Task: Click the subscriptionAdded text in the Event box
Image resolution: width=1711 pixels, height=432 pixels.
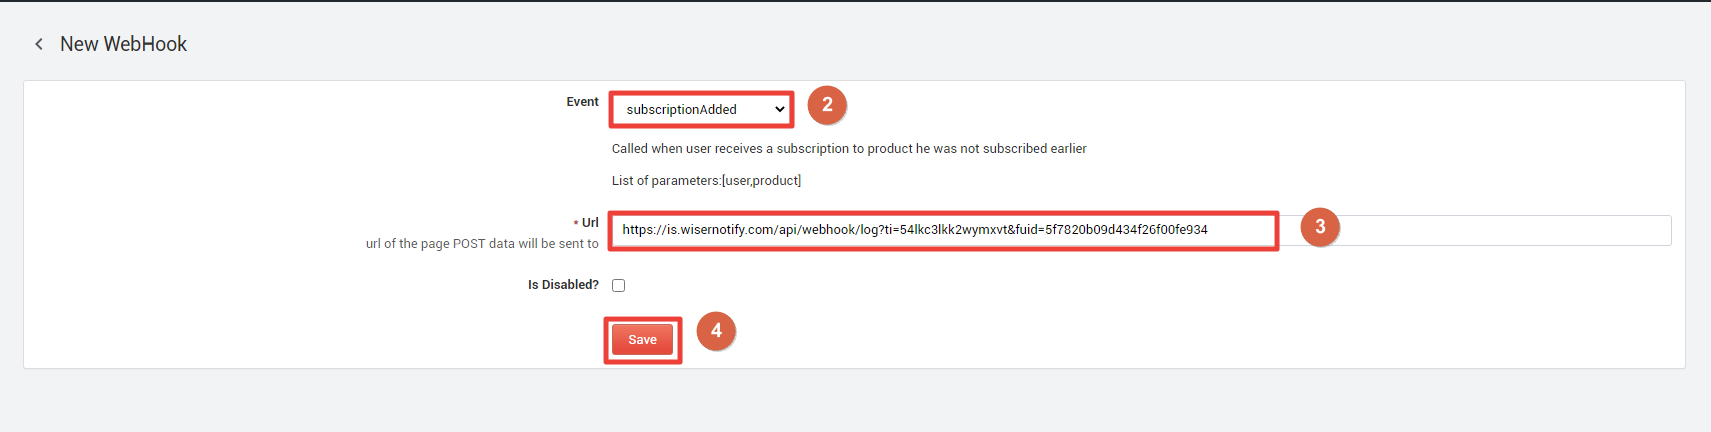Action: coord(682,110)
